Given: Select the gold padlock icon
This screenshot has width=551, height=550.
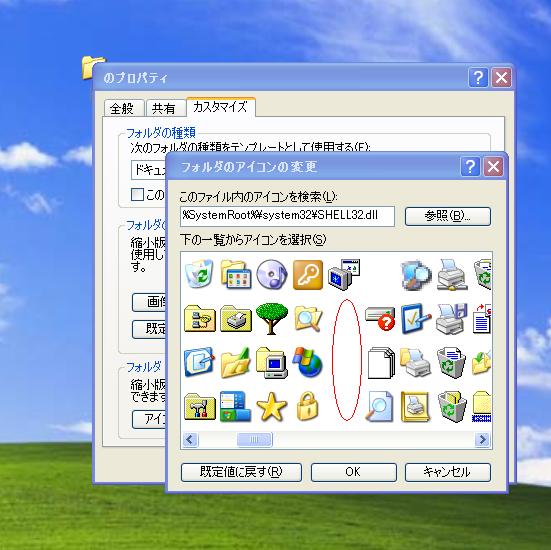Looking at the screenshot, I should tap(307, 407).
